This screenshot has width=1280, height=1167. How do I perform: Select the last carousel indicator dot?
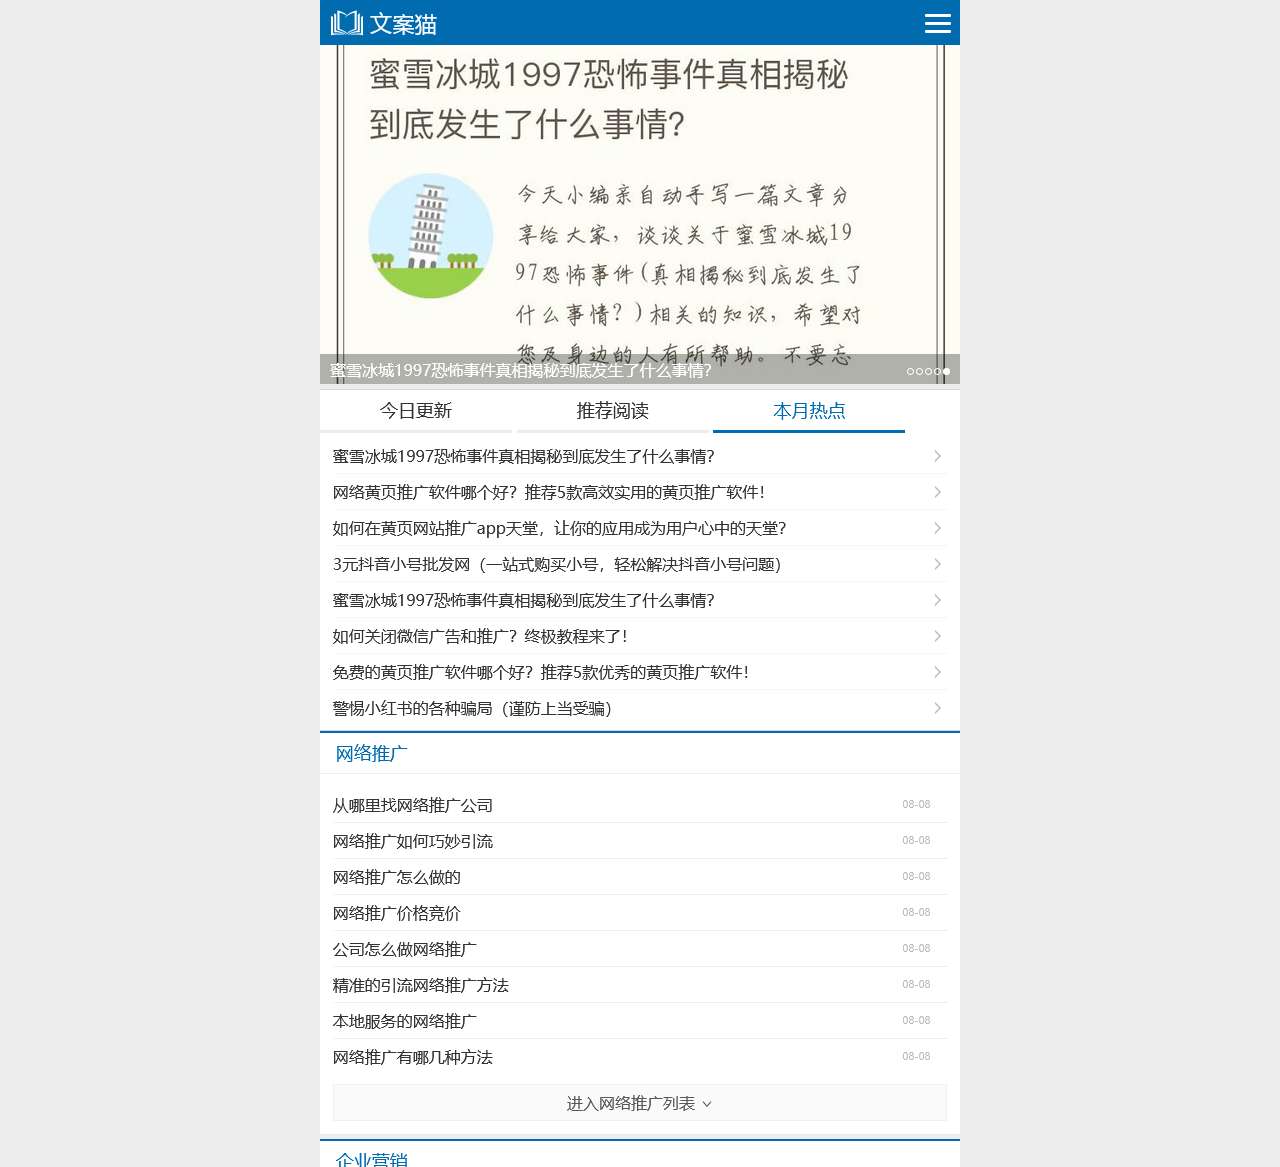946,371
